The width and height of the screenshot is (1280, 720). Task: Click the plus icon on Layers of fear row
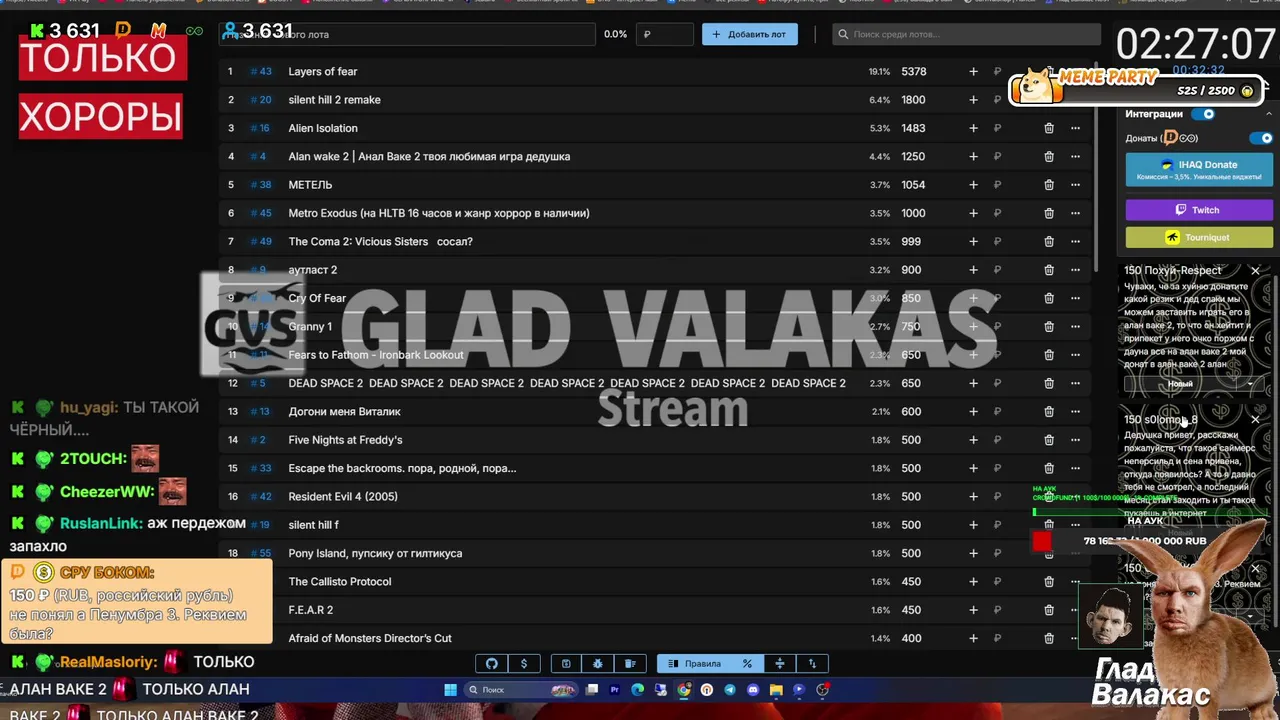coord(973,72)
